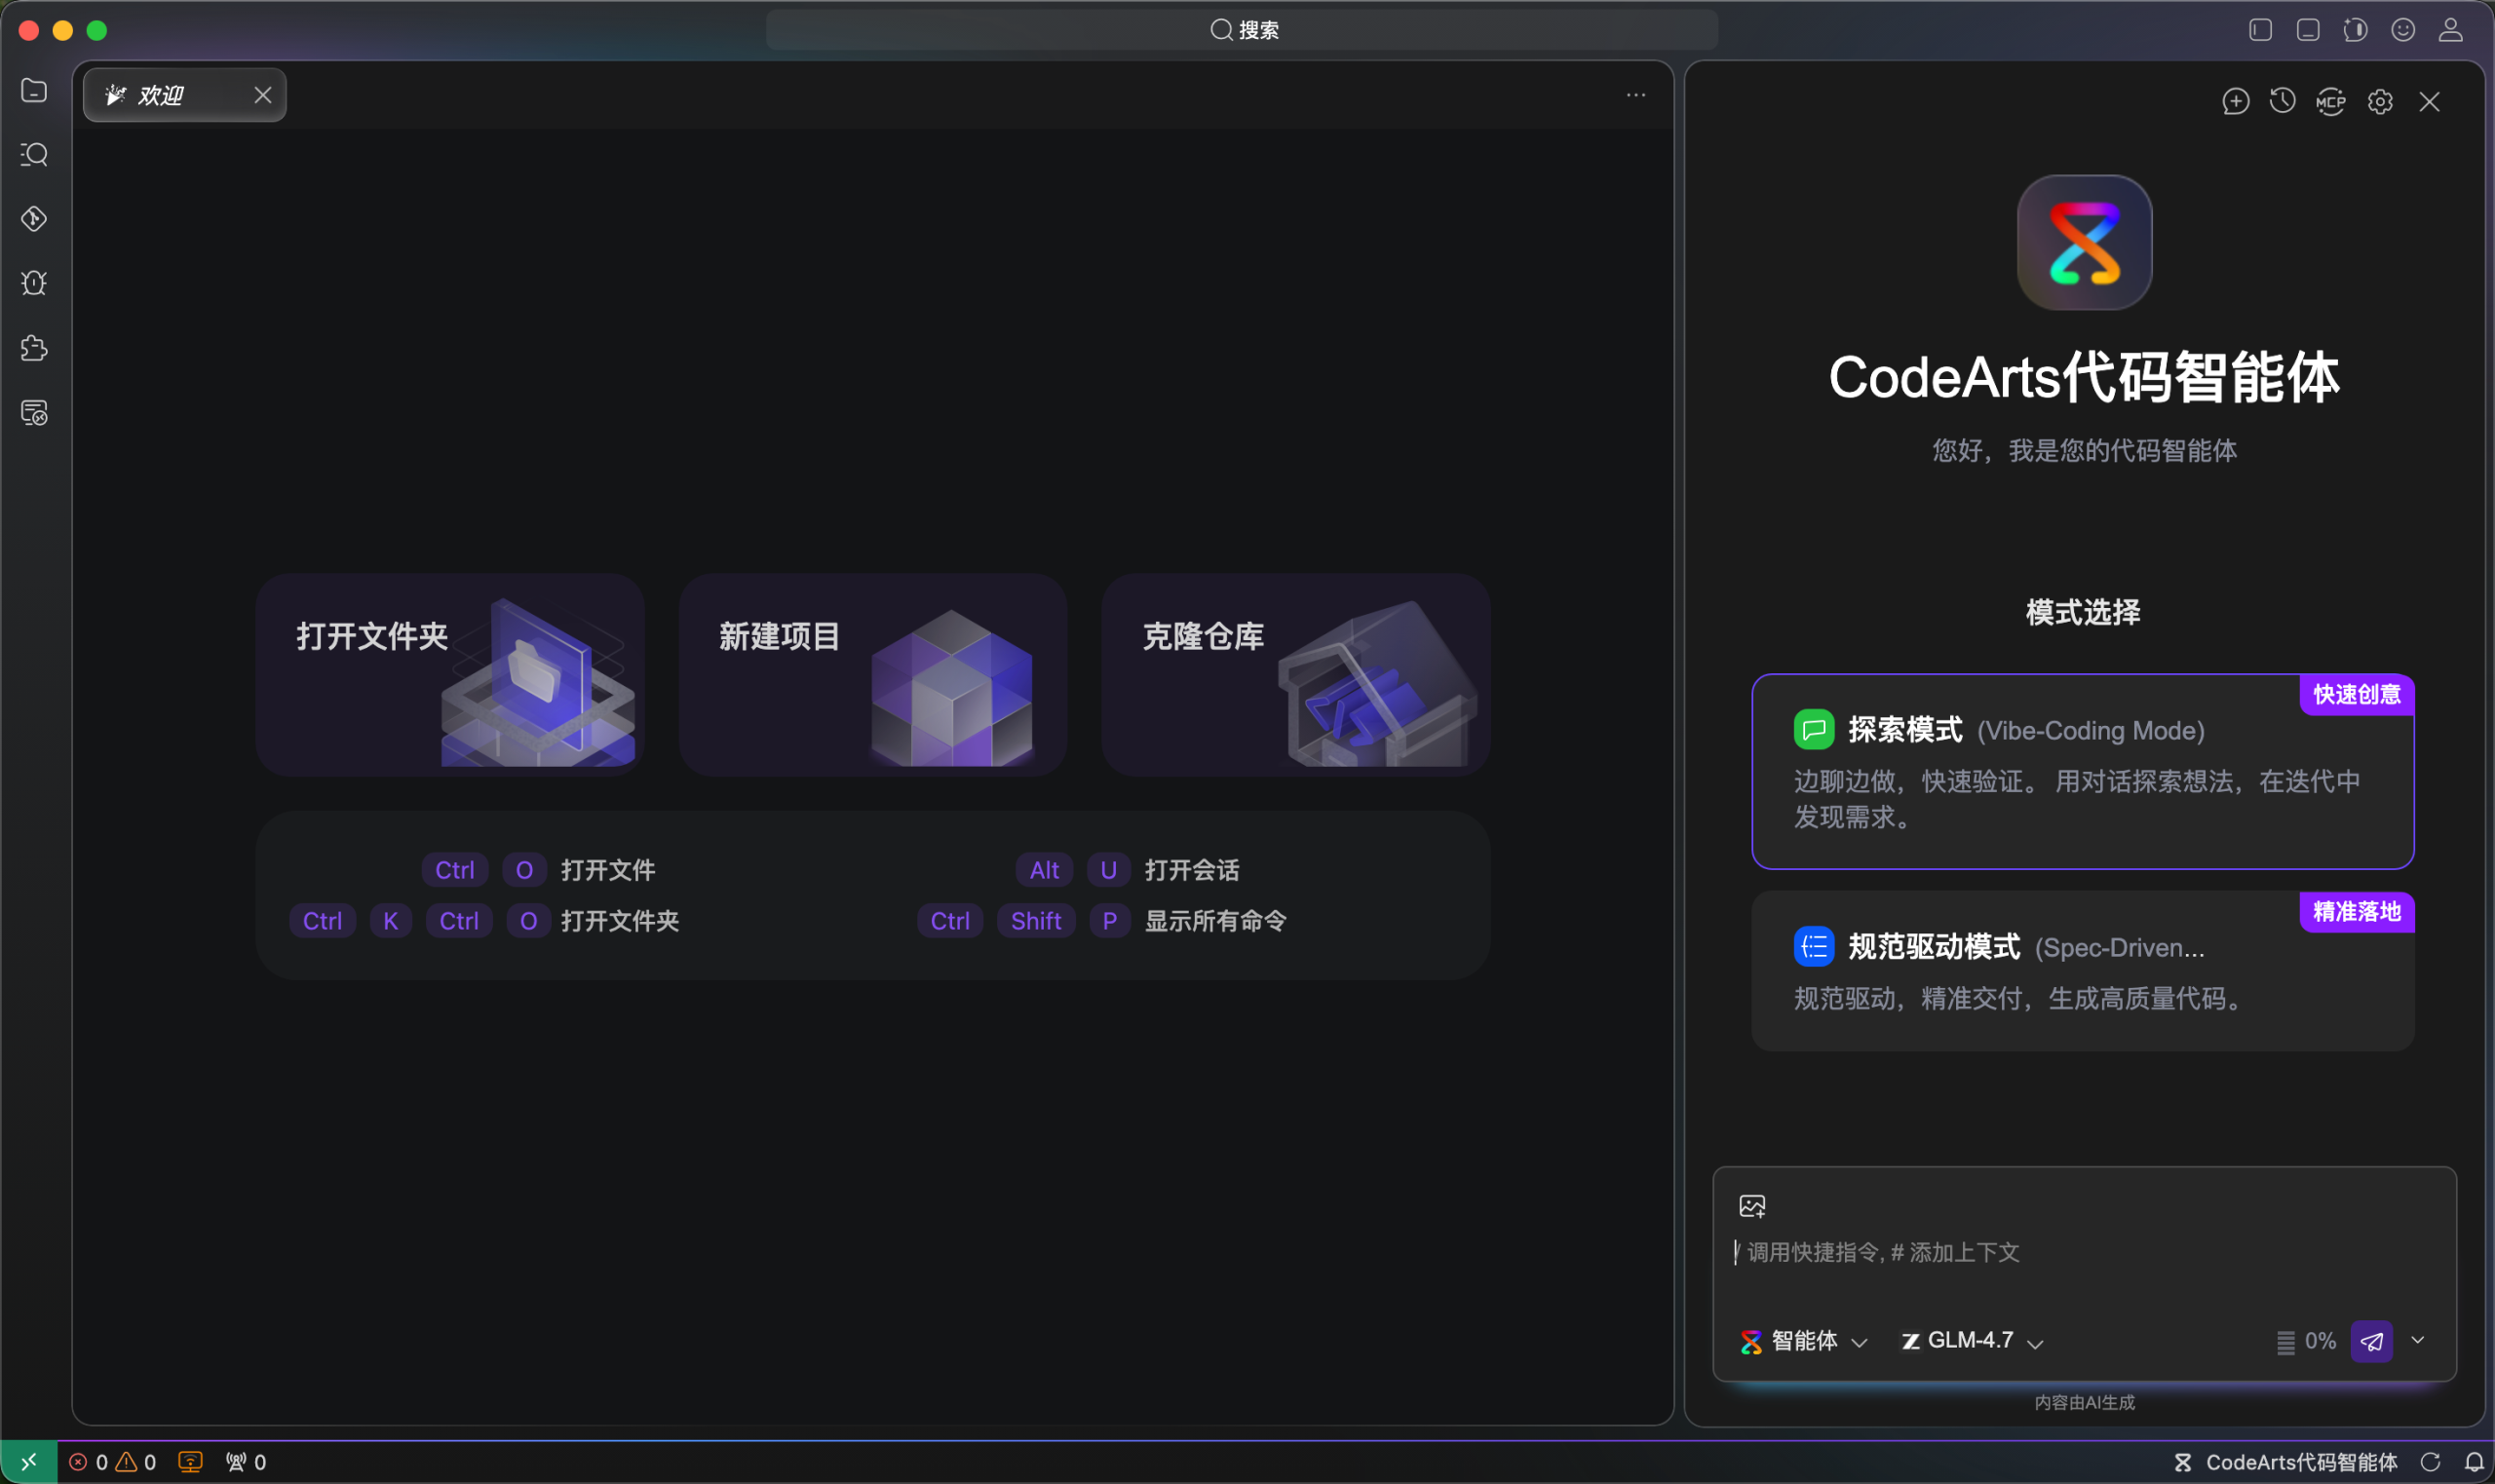
Task: Click the blue 规范驱动模式 list icon
Action: [x=1813, y=946]
